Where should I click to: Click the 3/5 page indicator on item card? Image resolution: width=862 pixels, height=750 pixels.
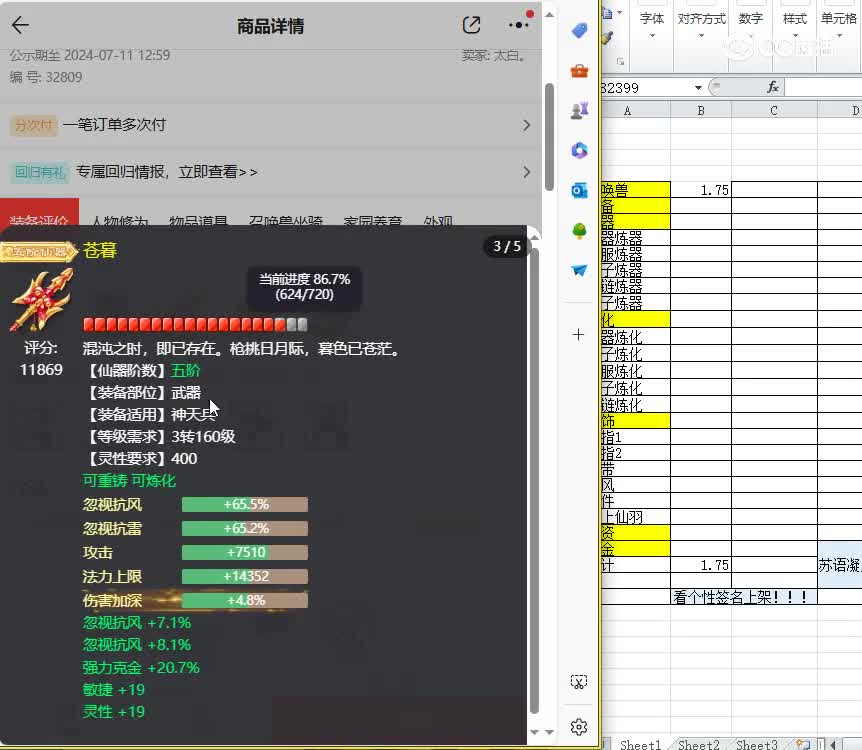click(506, 246)
